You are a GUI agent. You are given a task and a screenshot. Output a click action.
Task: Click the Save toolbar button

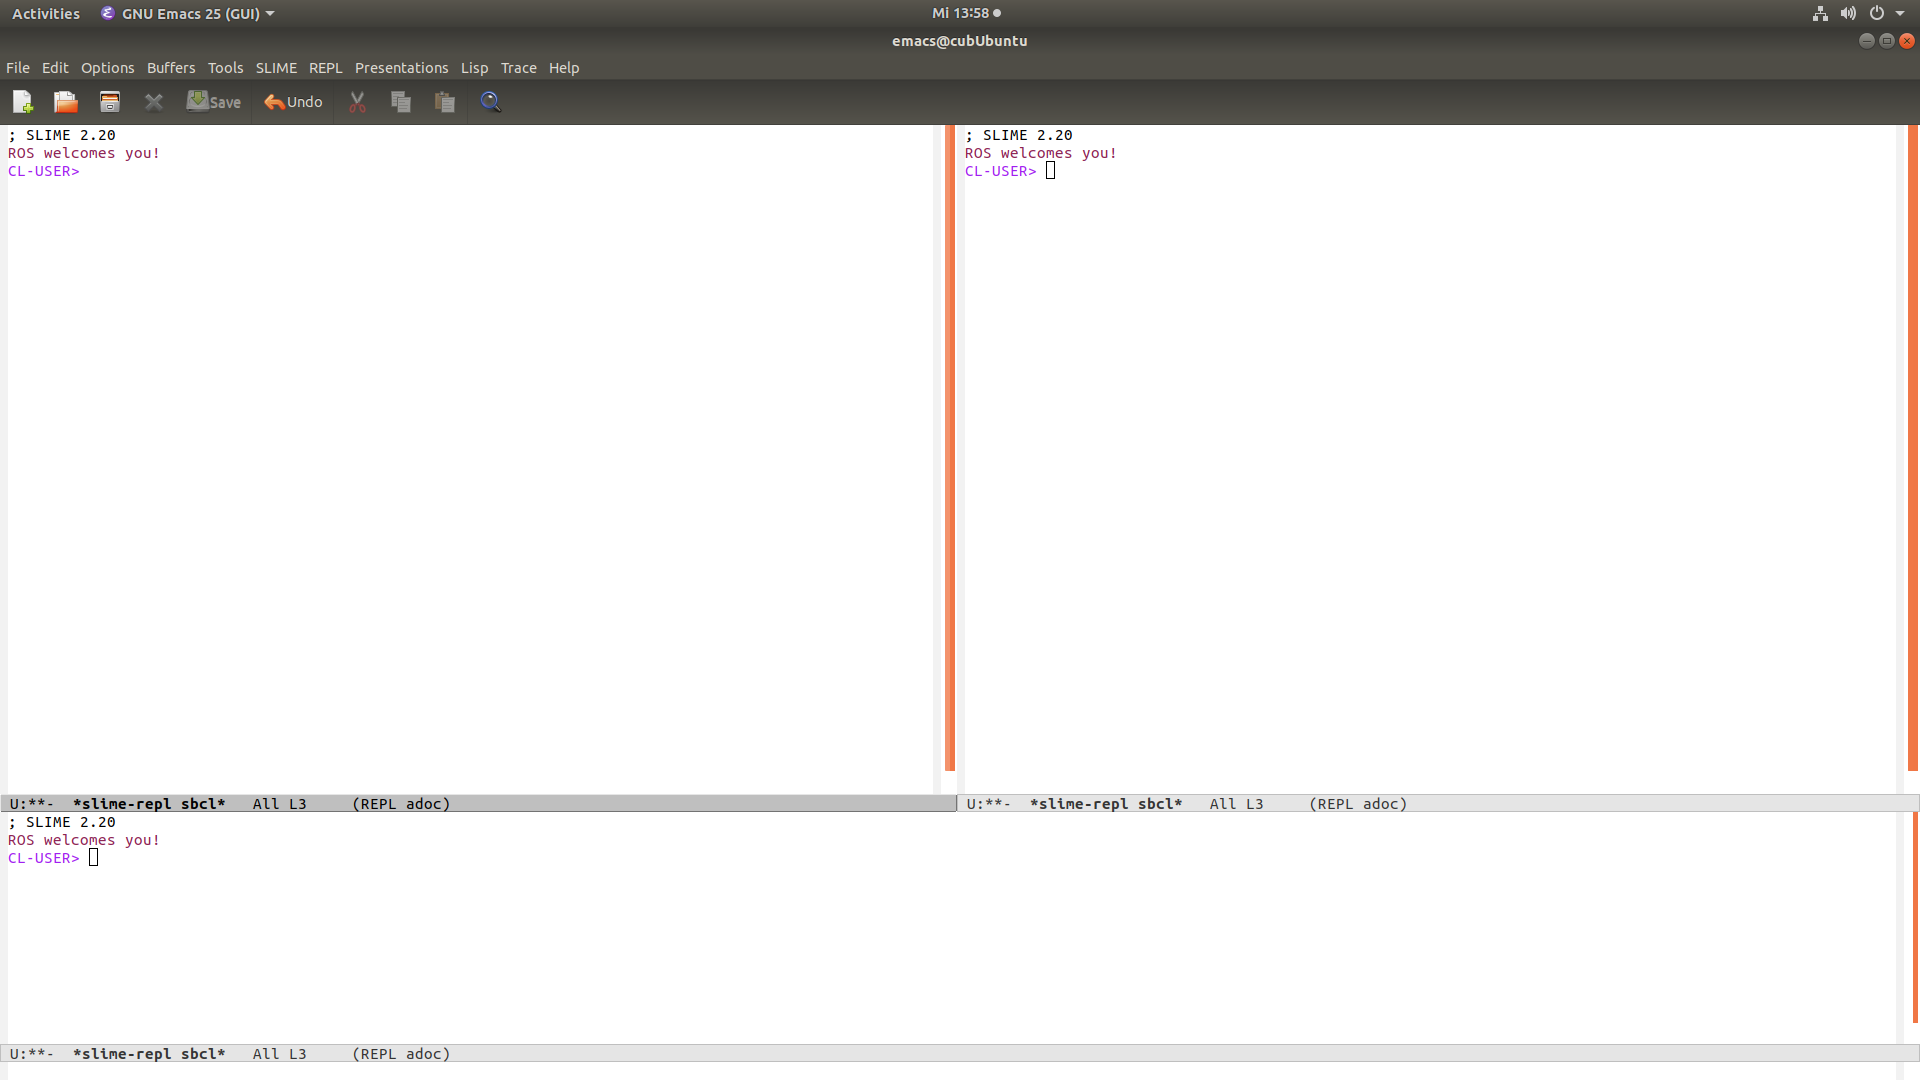click(214, 102)
